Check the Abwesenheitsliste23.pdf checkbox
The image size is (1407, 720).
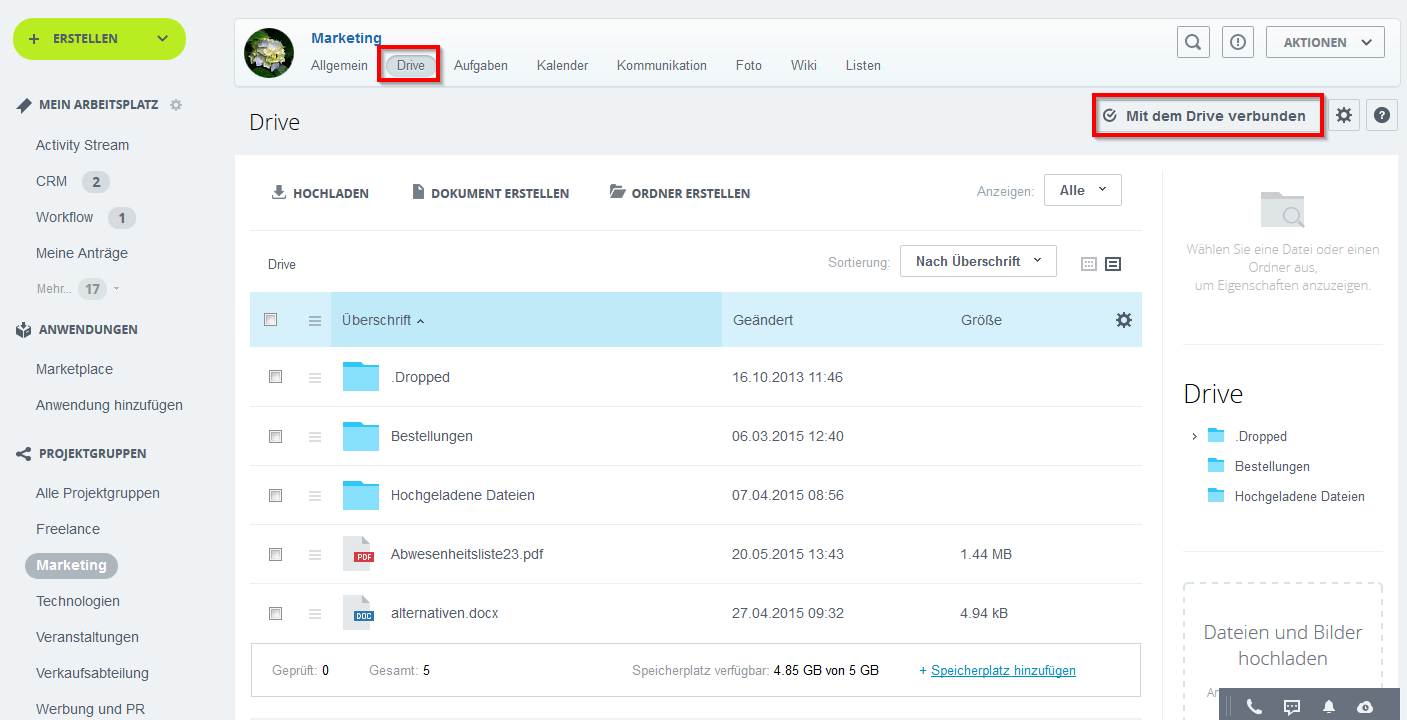pos(276,554)
